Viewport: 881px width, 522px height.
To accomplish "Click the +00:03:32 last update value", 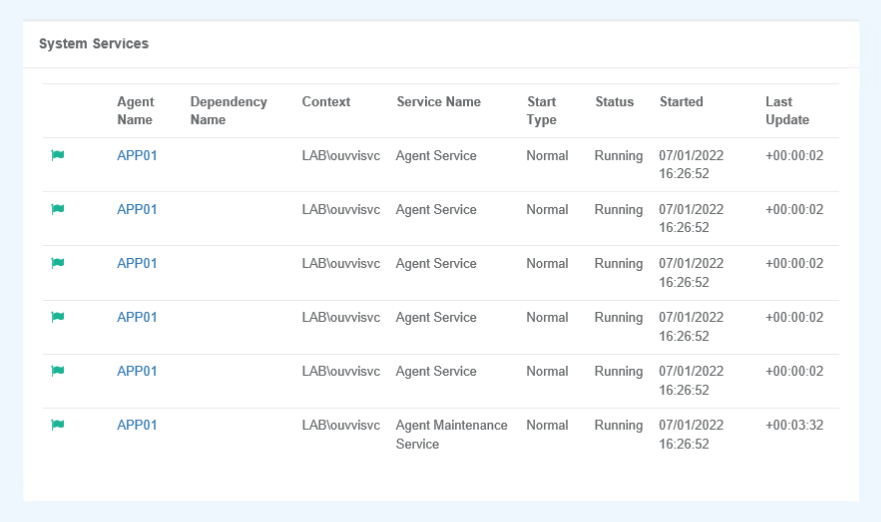I will [x=794, y=425].
